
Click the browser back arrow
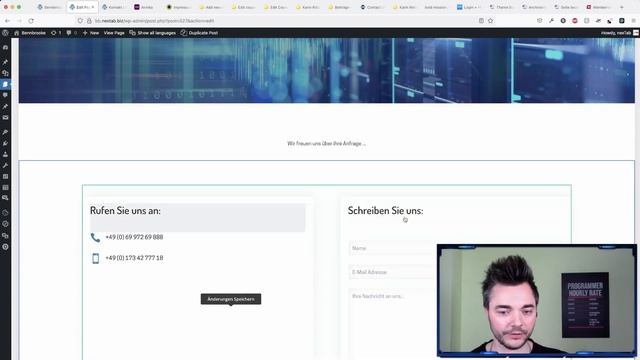[7, 20]
